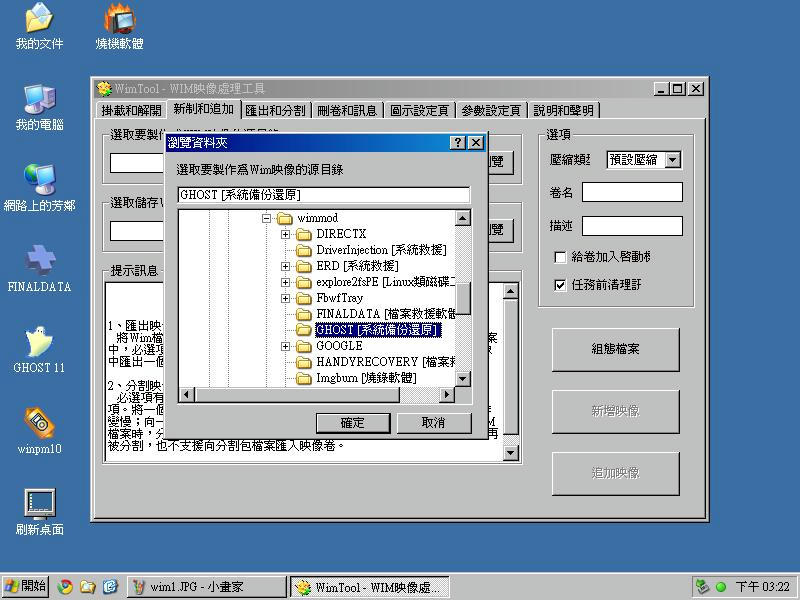Expand the GOOGLE folder node

pyautogui.click(x=285, y=346)
